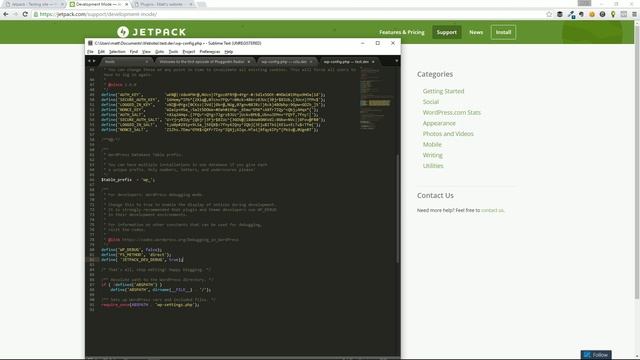Open the Utilities category link
This screenshot has width=640, height=360.
tap(433, 165)
